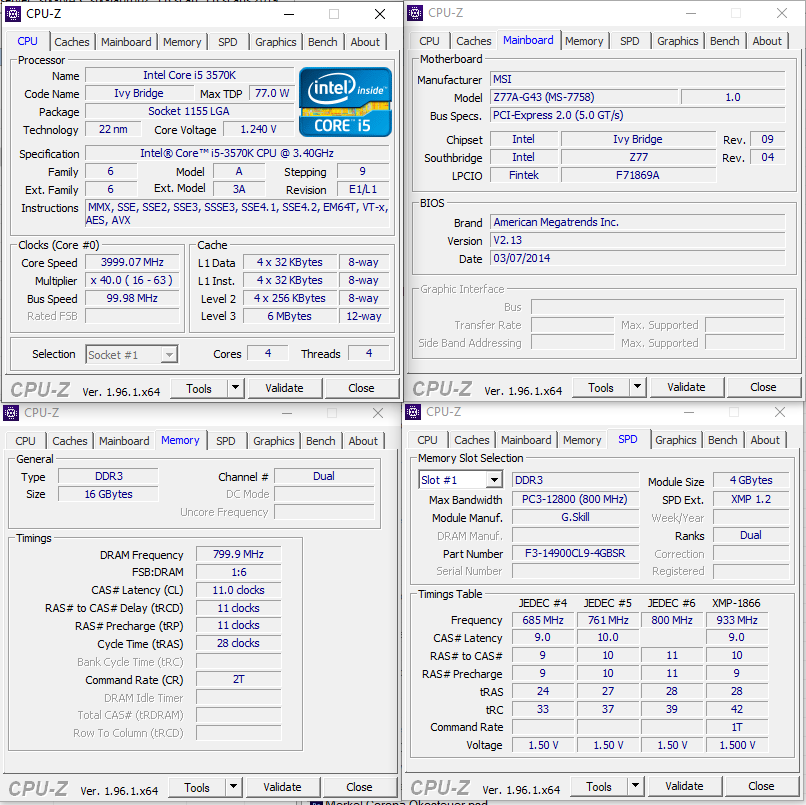Screen dimensions: 806x805
Task: Select Bench tab in the CPU window
Action: coord(323,42)
